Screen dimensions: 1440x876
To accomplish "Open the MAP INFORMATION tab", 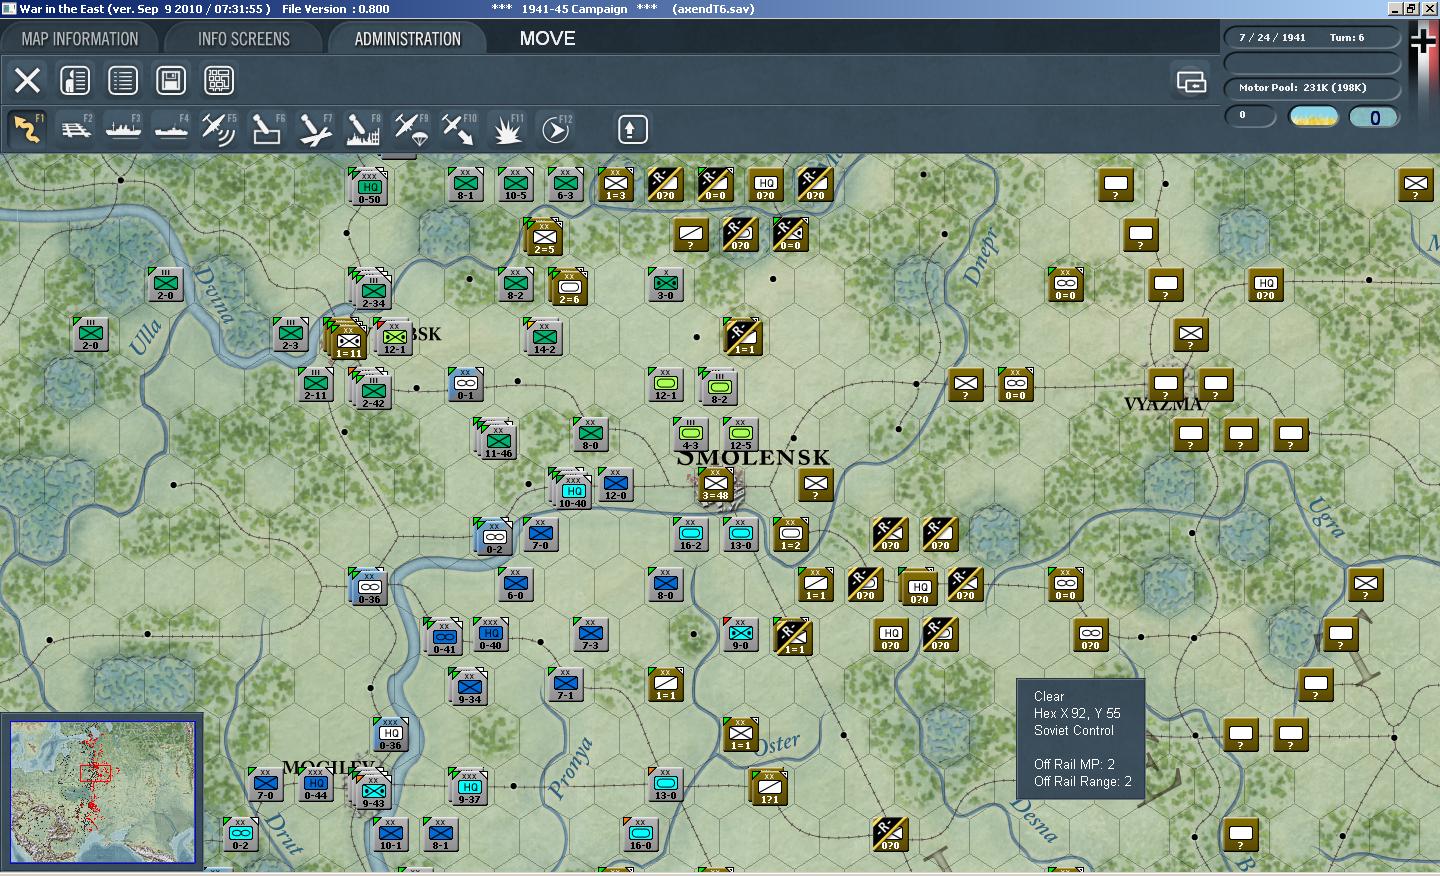I will (x=80, y=39).
